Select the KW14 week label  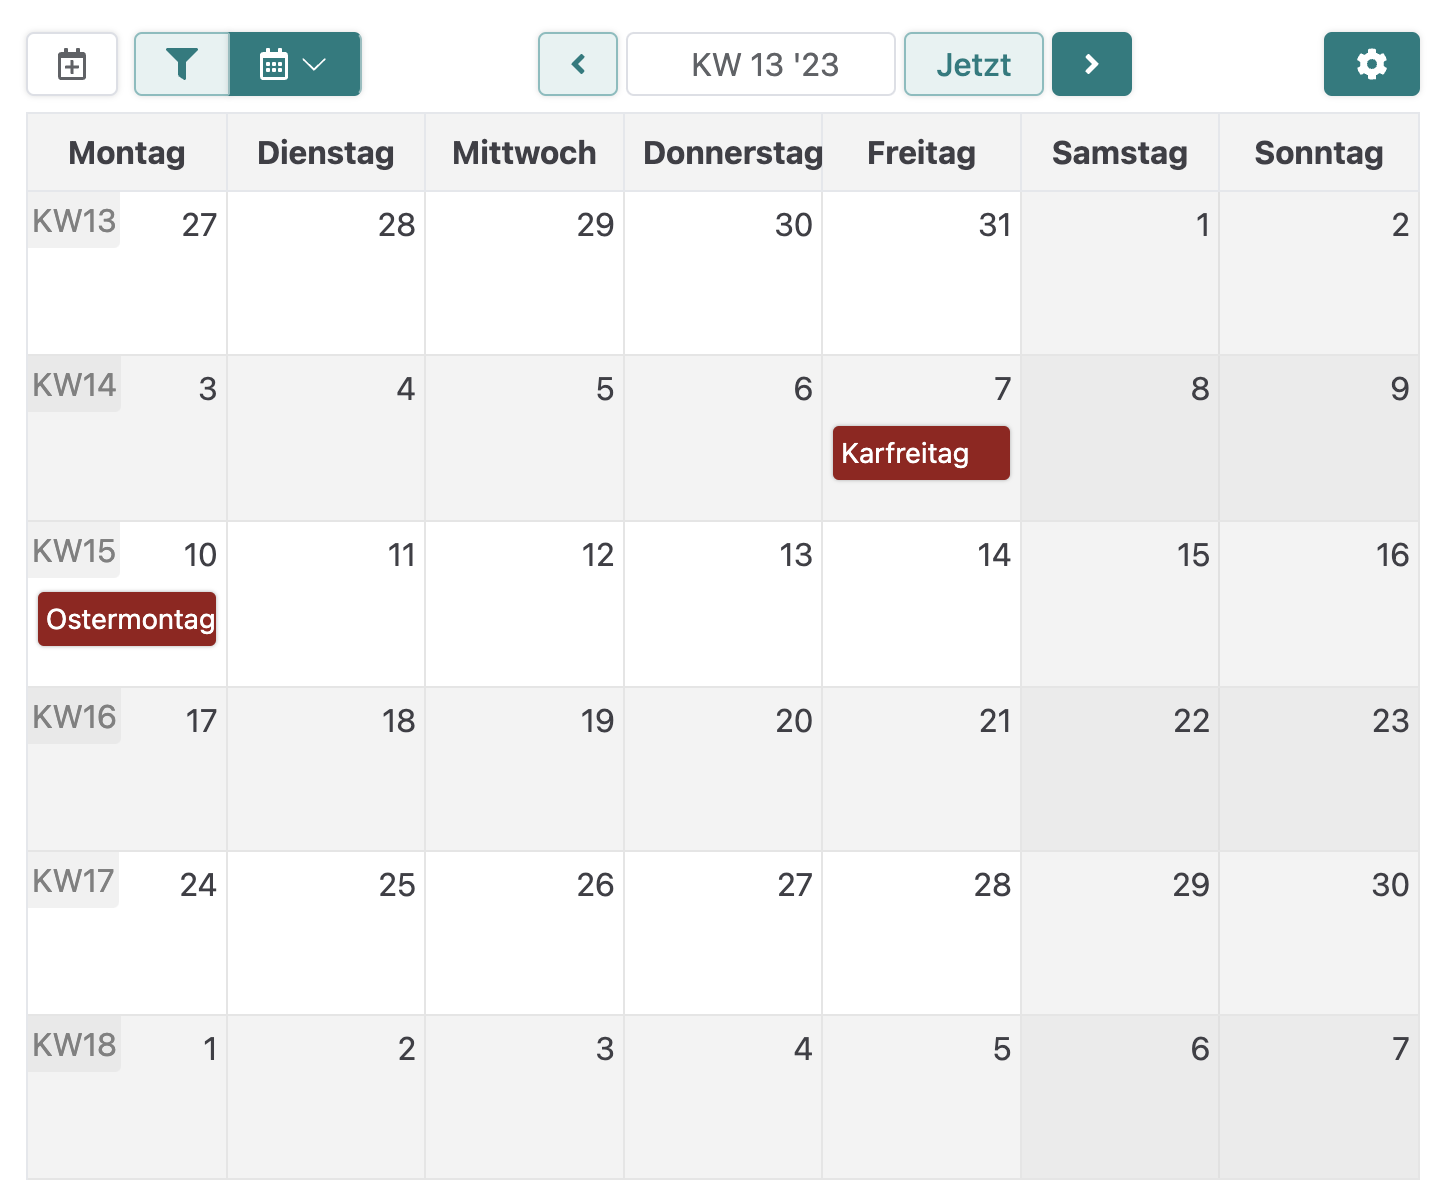(x=74, y=385)
